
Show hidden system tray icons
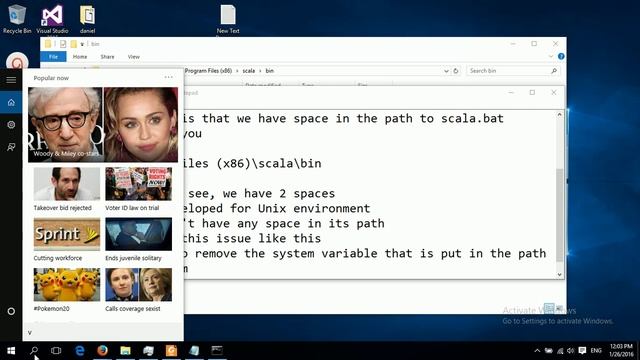pos(537,351)
